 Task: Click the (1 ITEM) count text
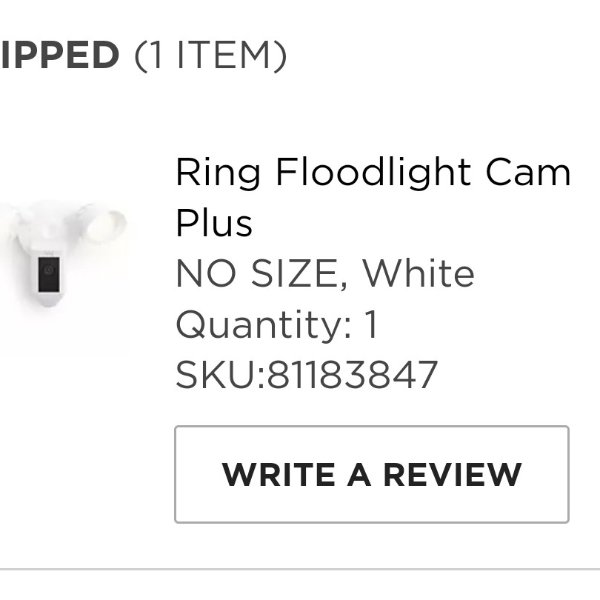[210, 56]
